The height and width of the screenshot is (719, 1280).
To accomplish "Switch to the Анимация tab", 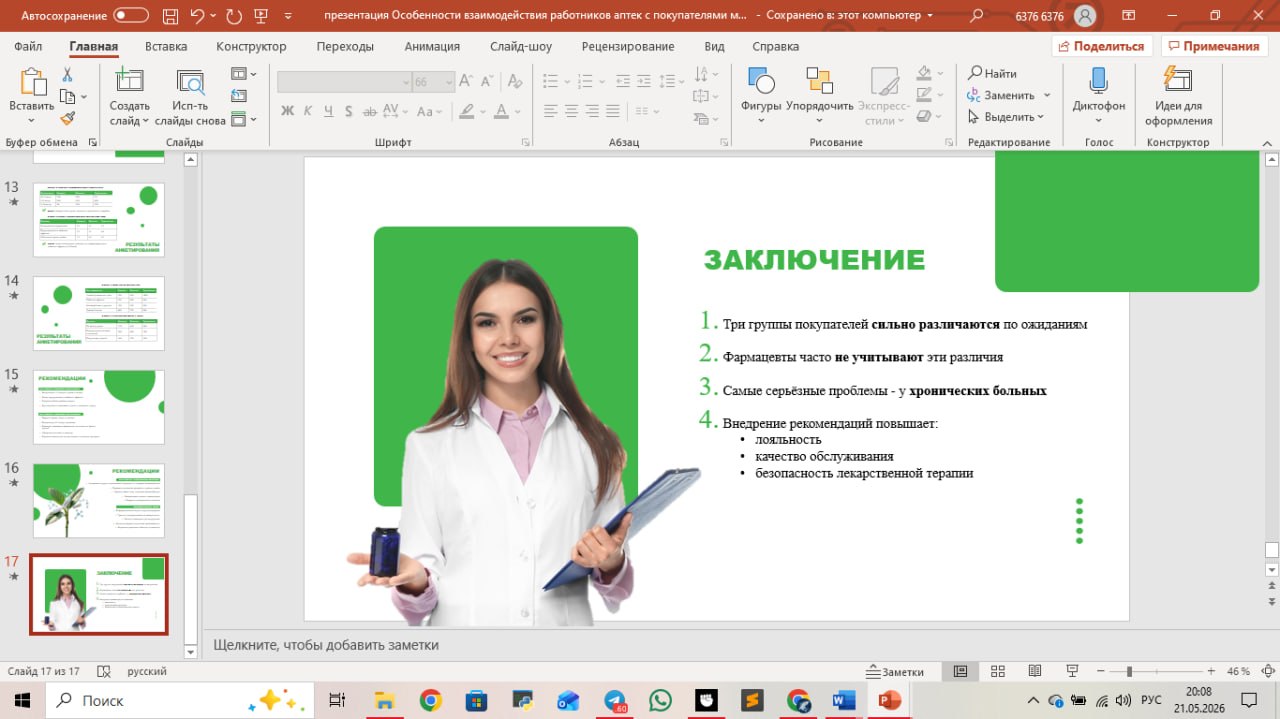I will pyautogui.click(x=432, y=46).
